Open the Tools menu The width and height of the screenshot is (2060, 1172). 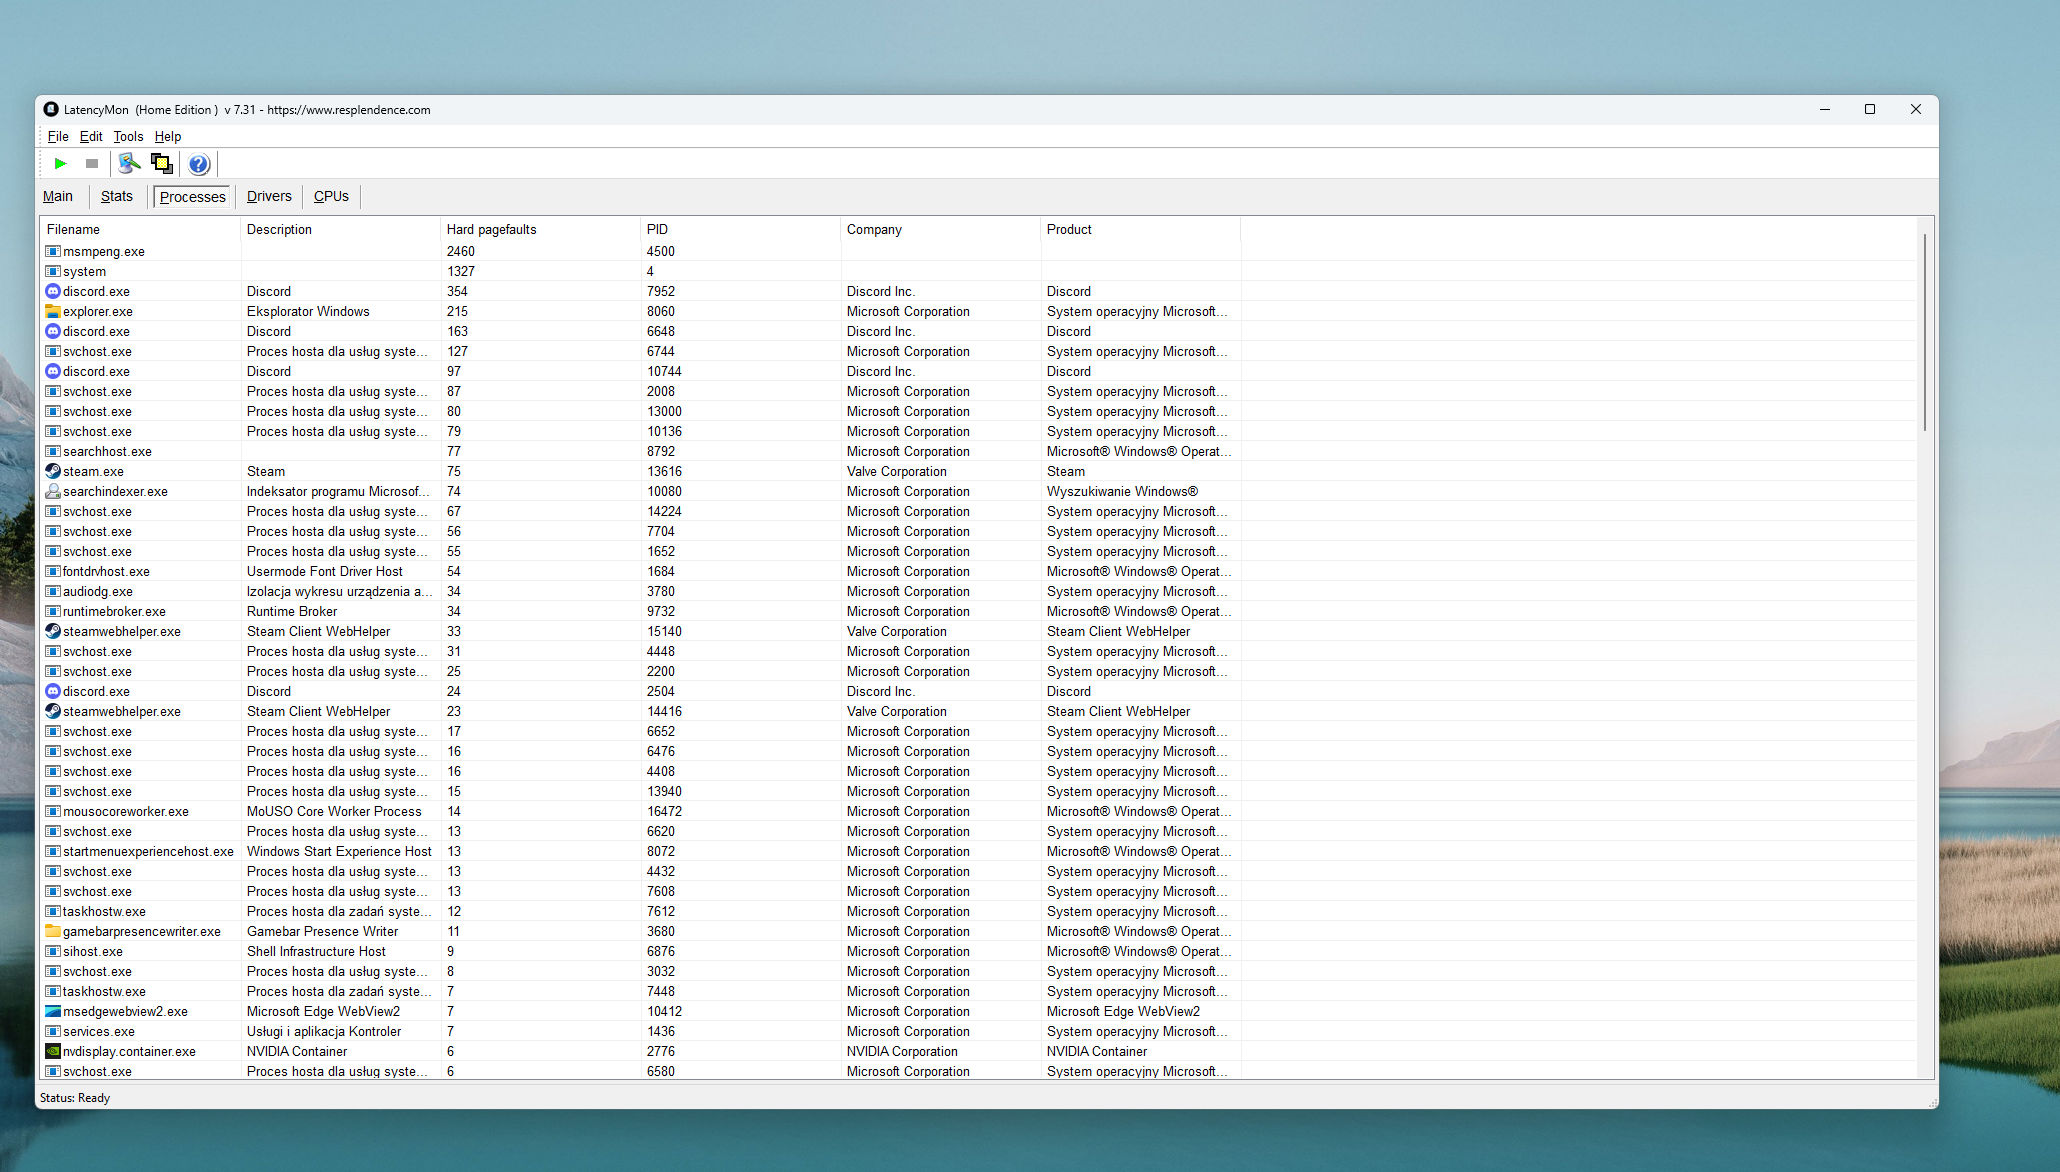pyautogui.click(x=128, y=137)
